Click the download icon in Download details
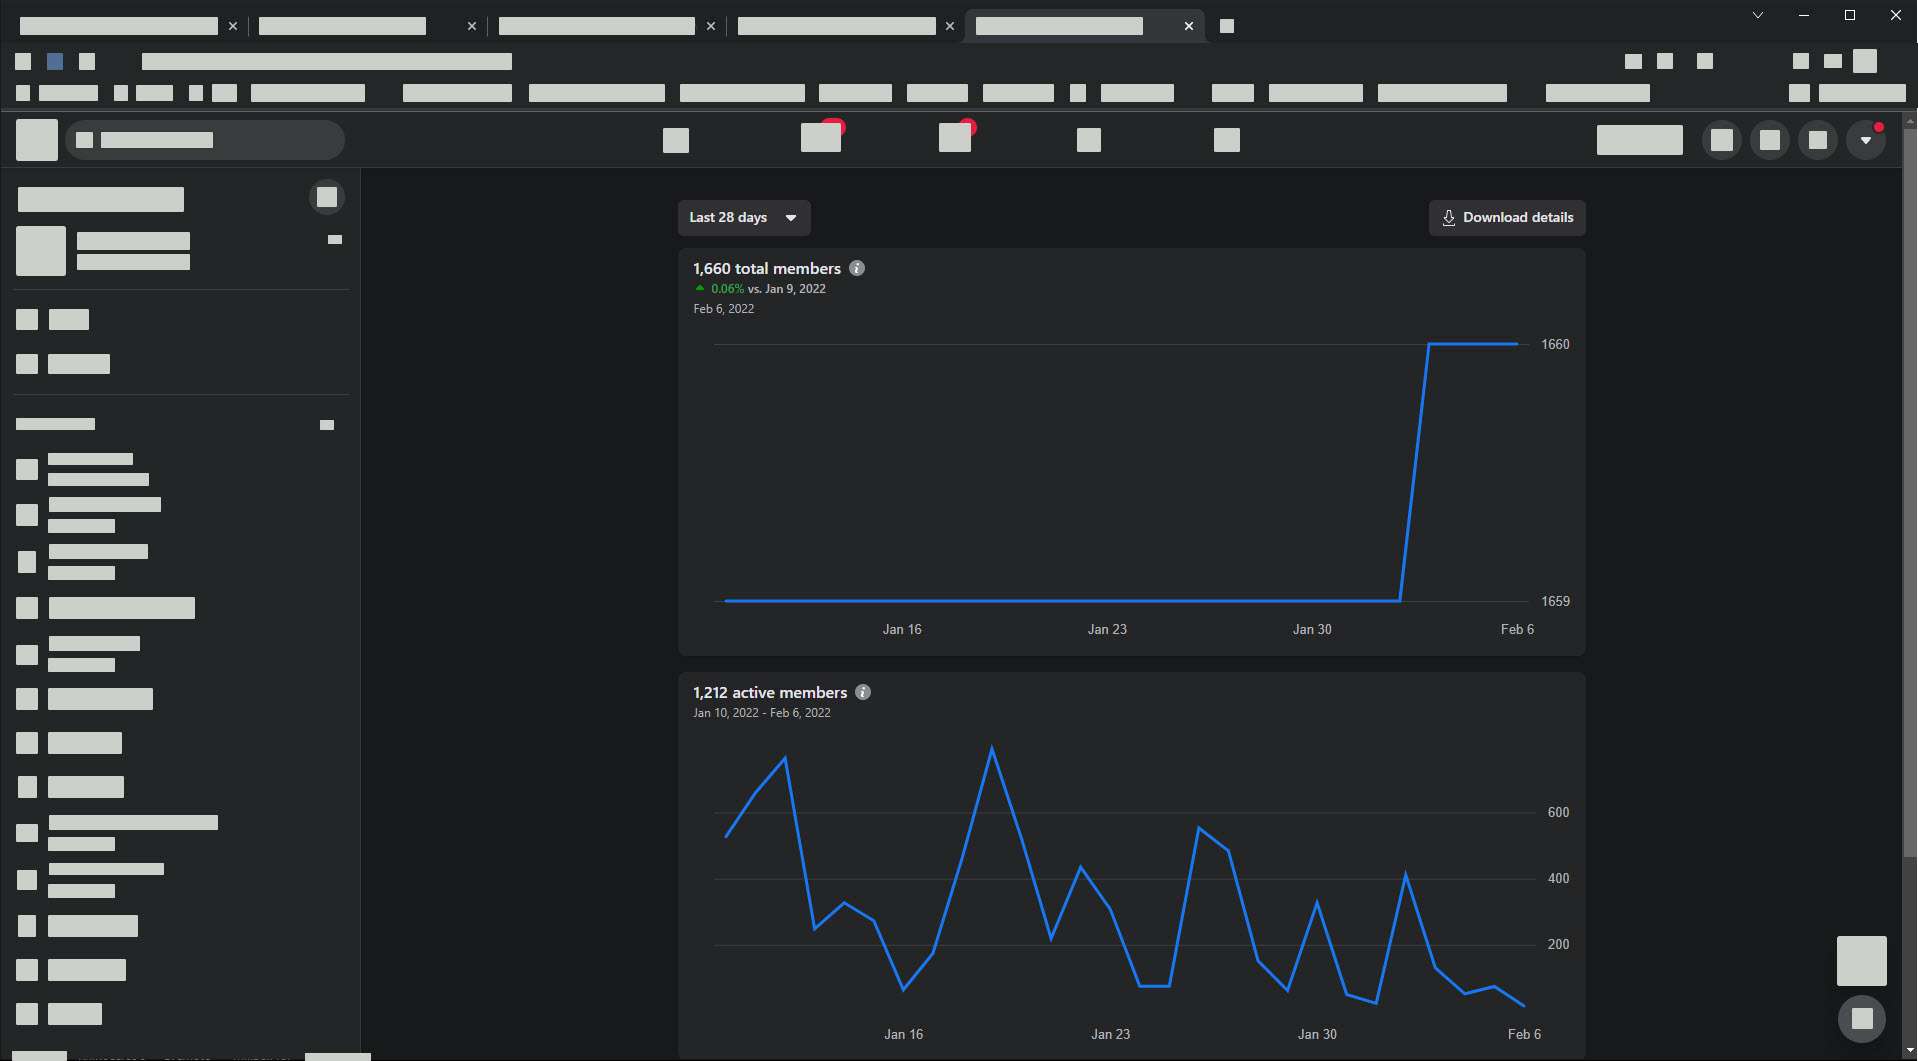The height and width of the screenshot is (1061, 1918). [1448, 218]
